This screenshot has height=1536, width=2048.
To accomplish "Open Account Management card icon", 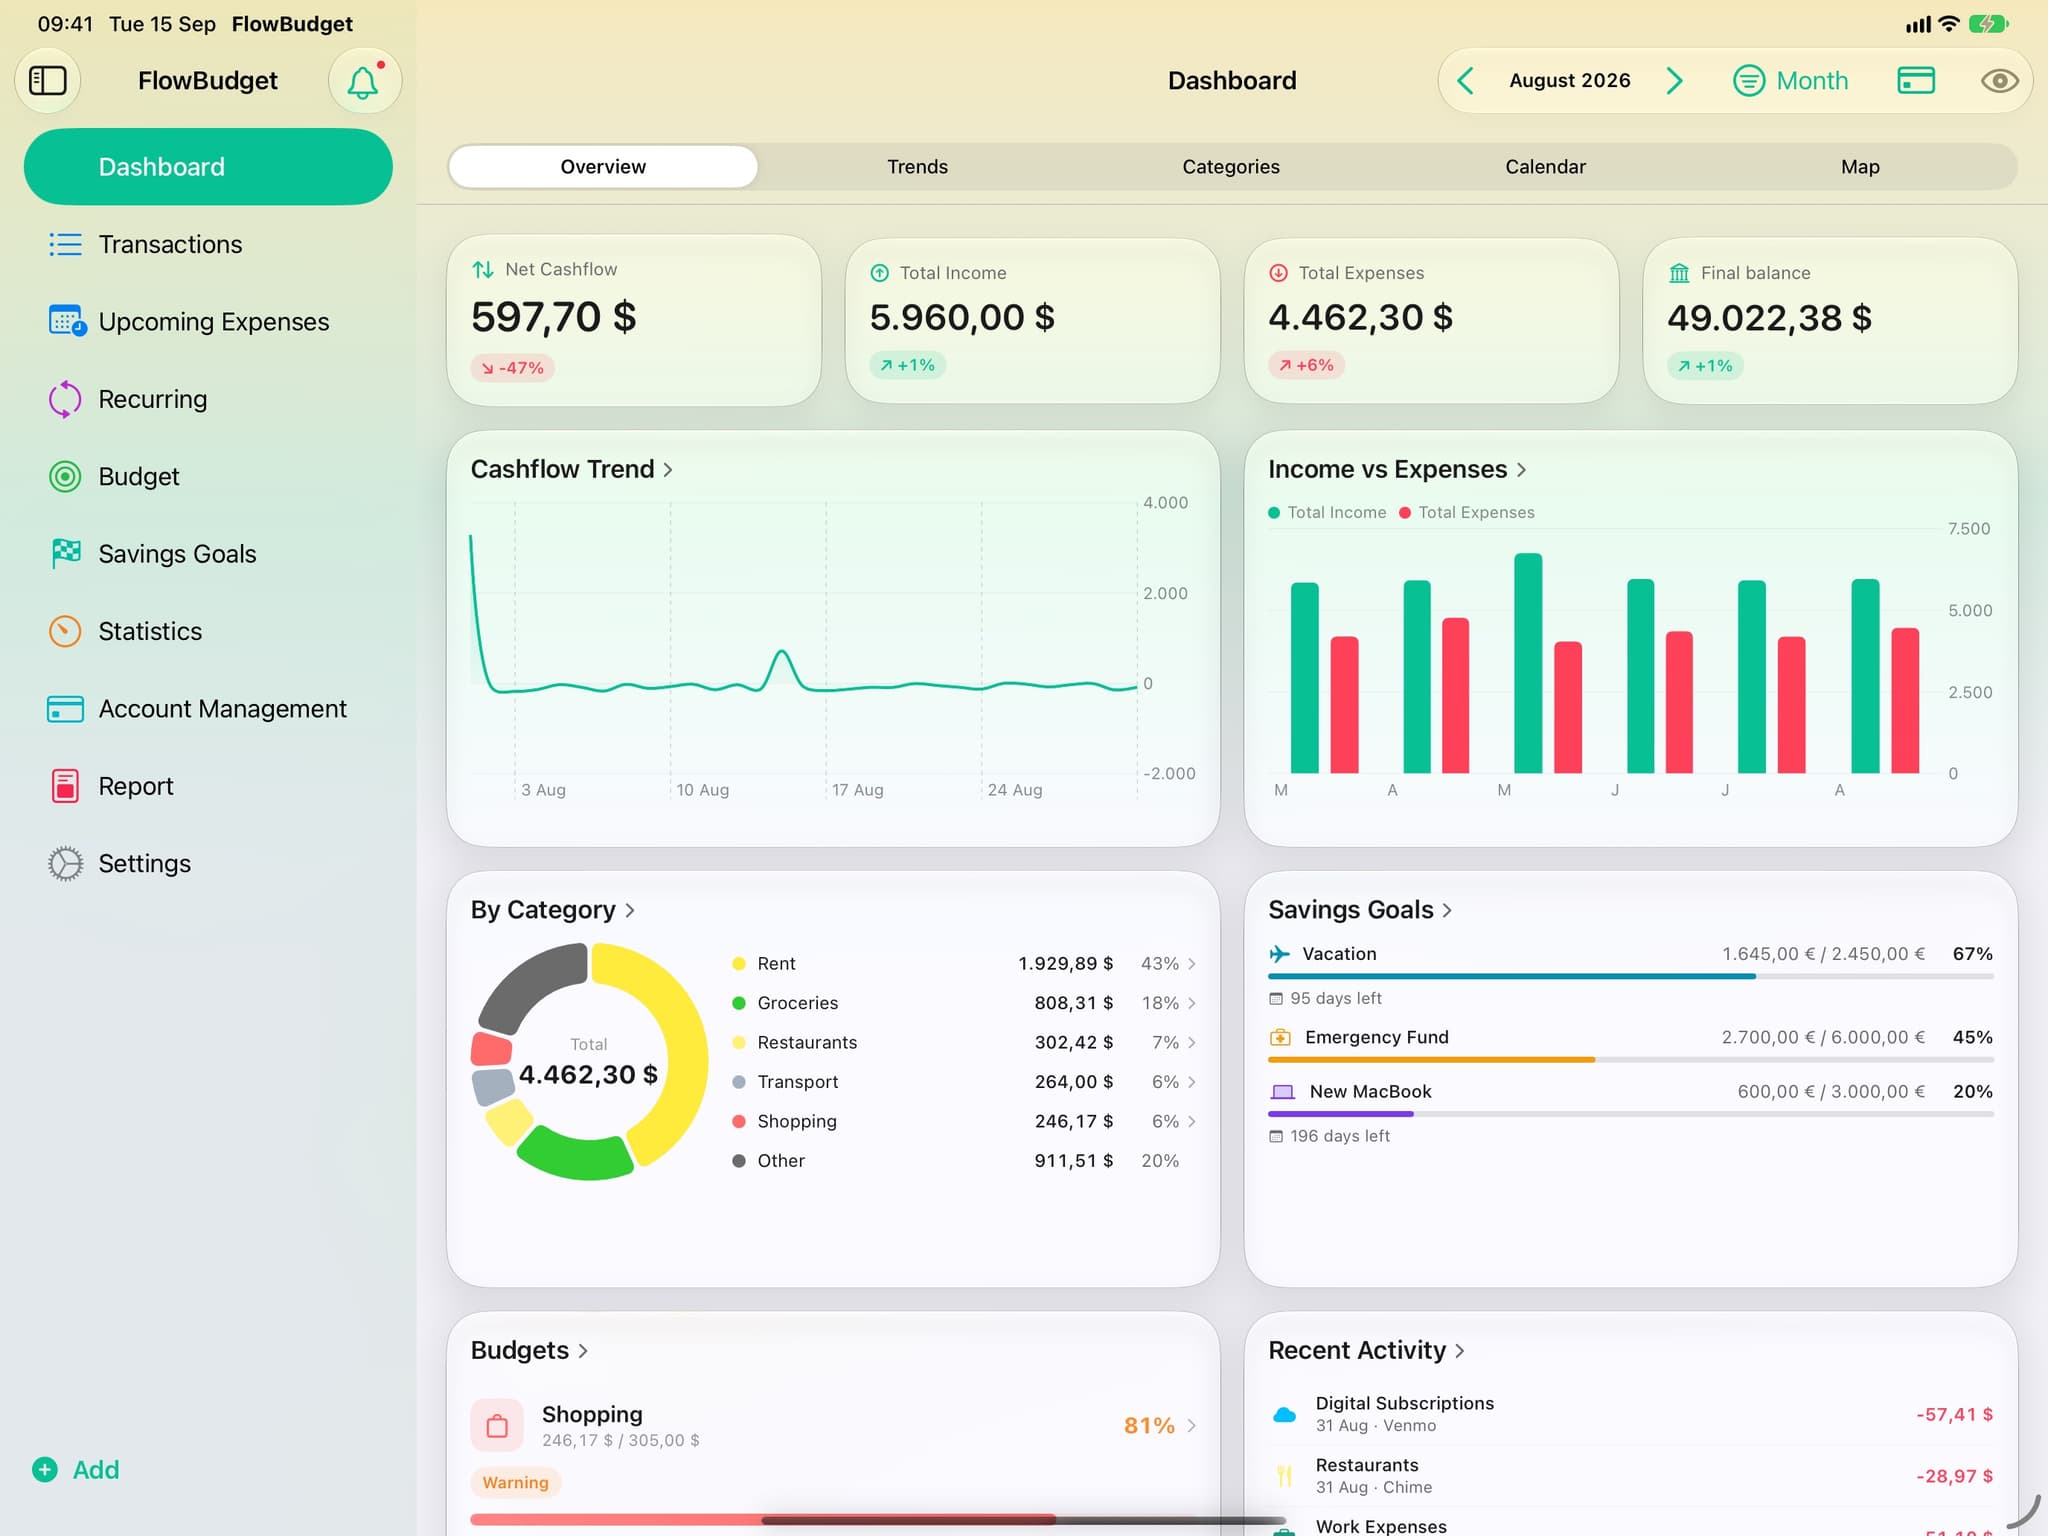I will click(65, 708).
